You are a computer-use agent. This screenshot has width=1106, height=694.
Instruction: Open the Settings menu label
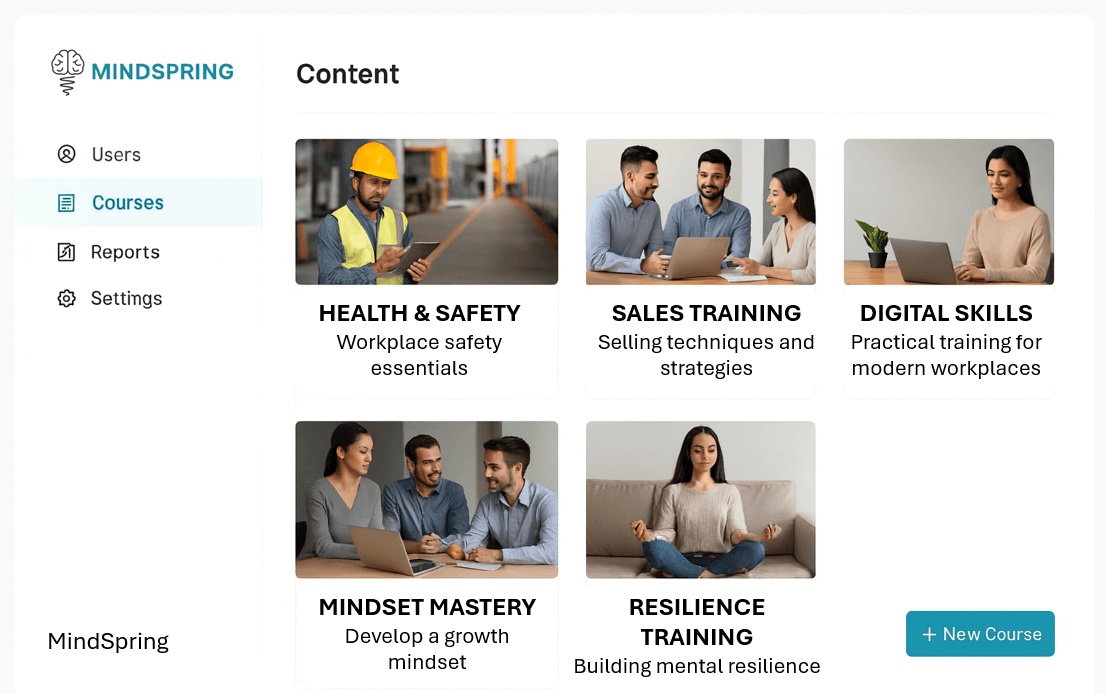click(x=126, y=298)
